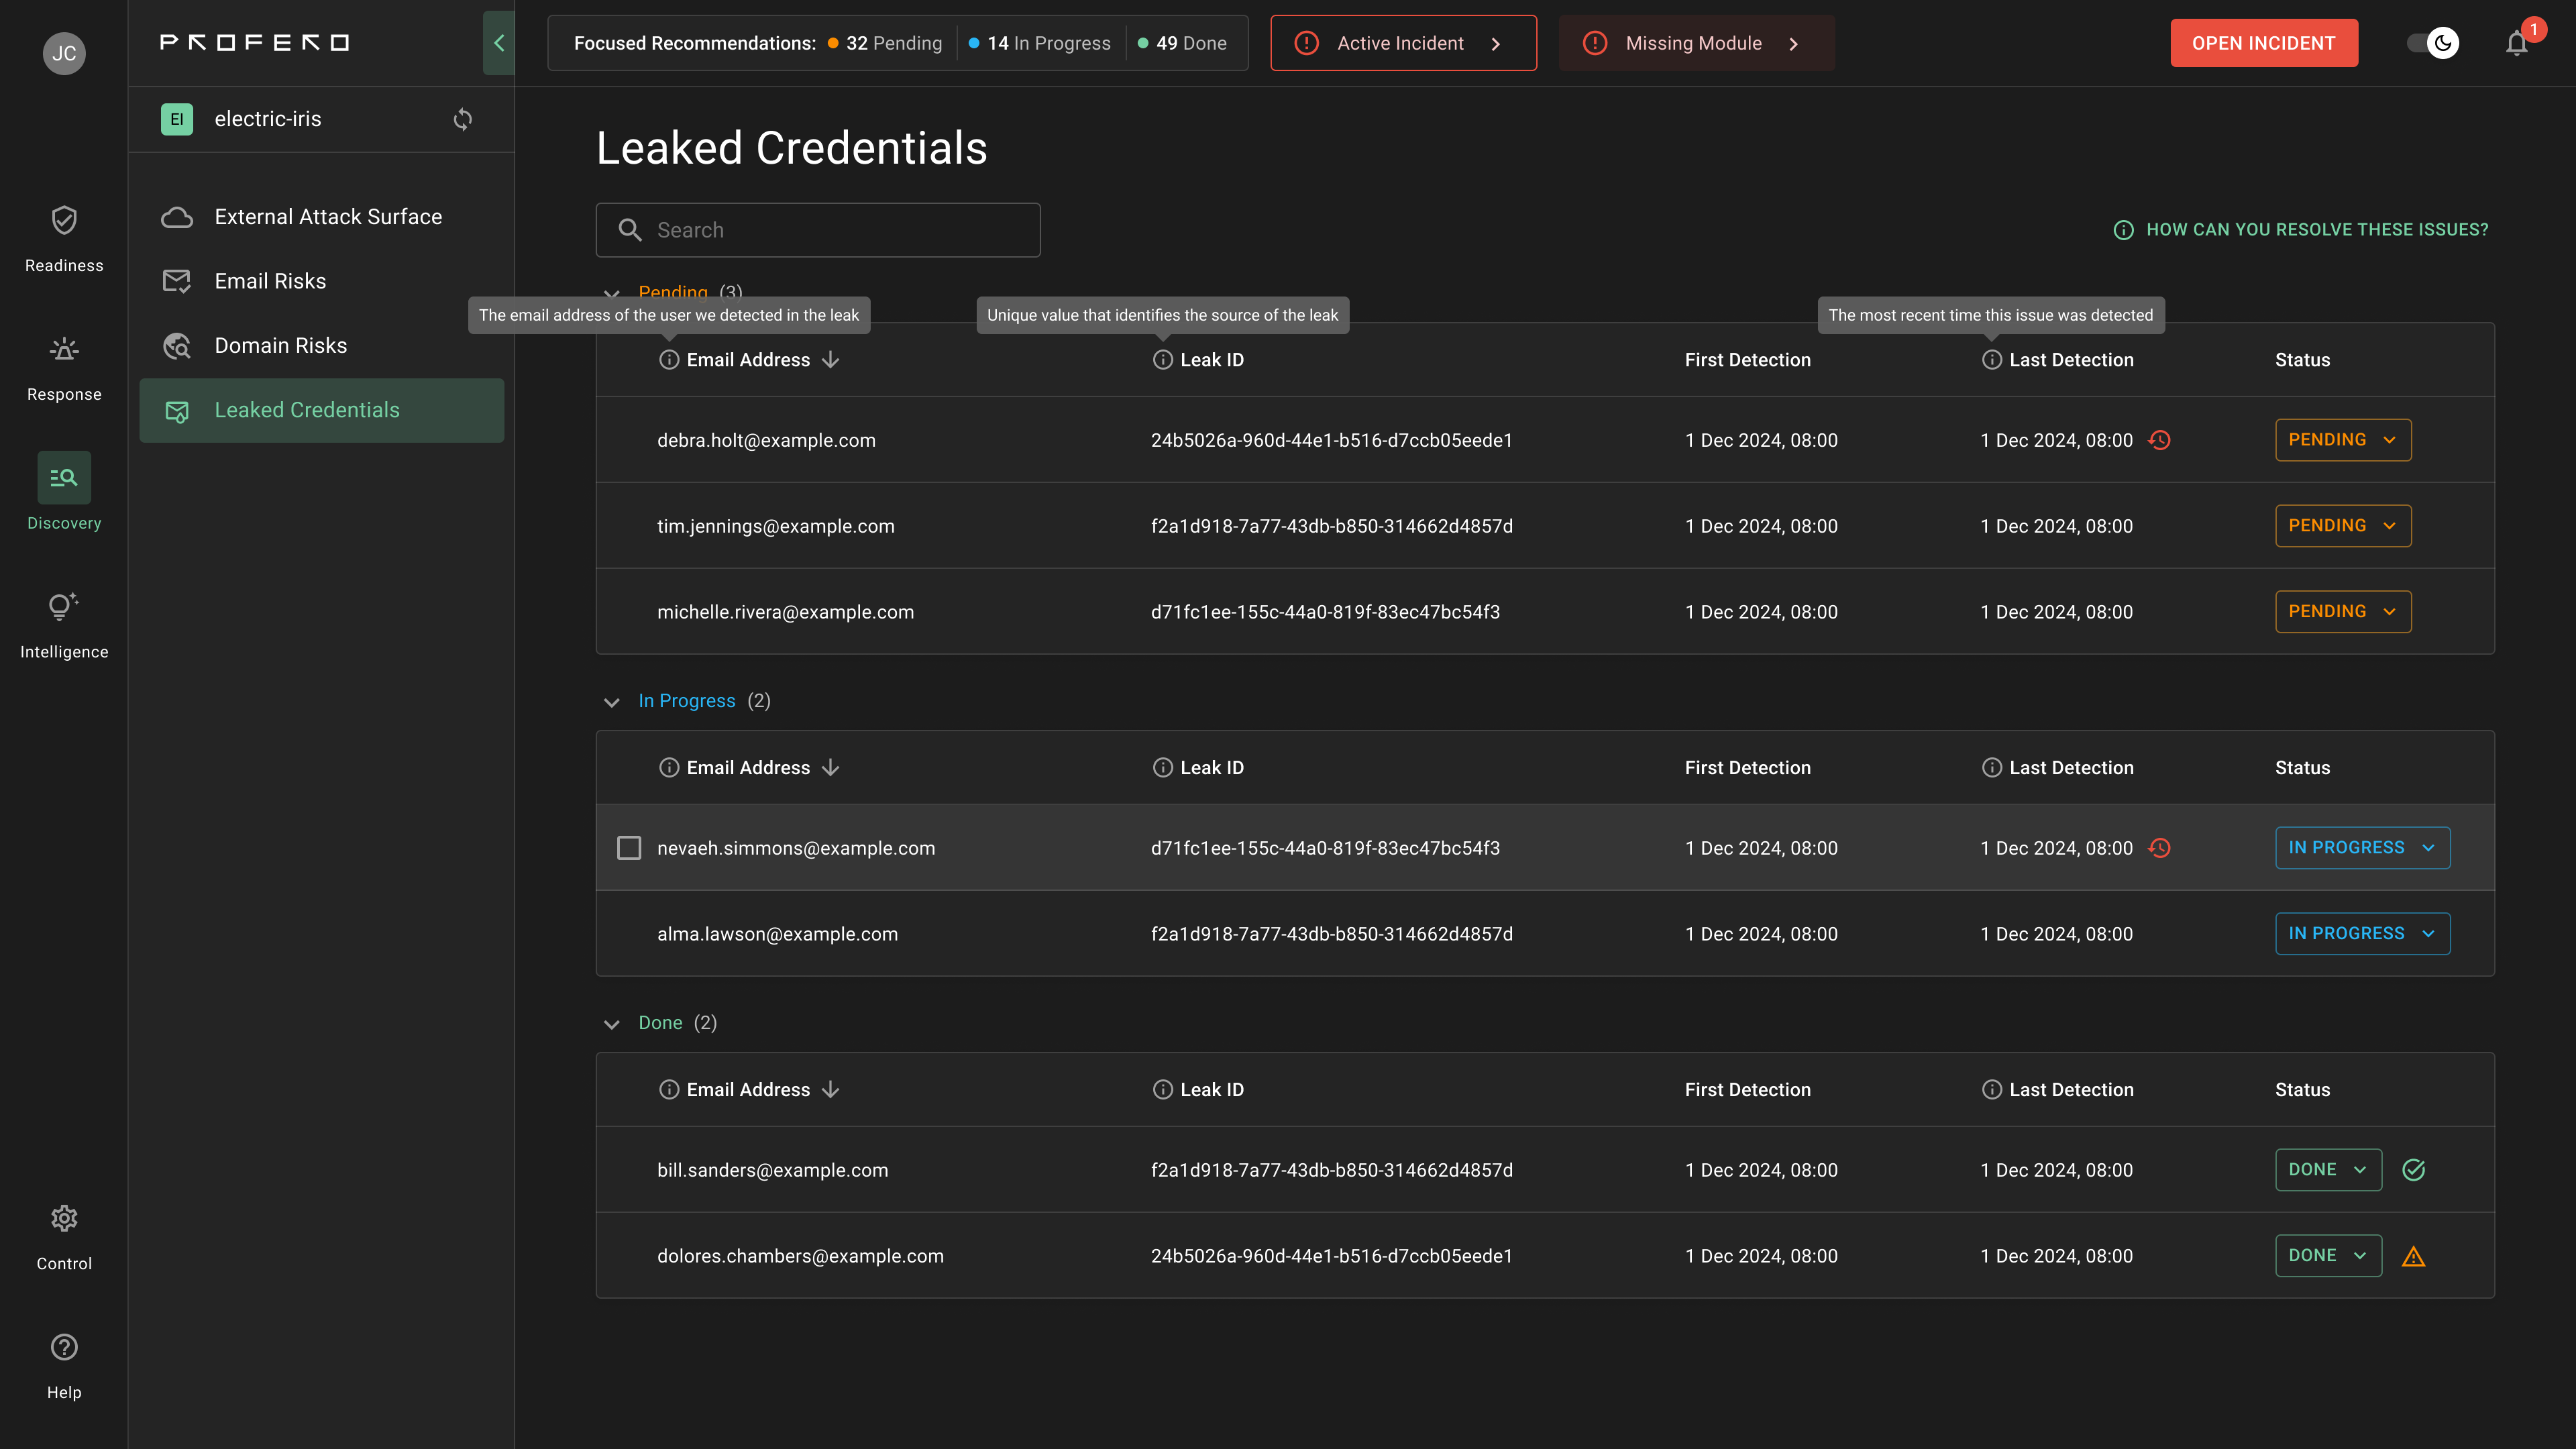Screen dimensions: 2576x1449
Task: Refresh the electric-iris workspace with sync icon
Action: click(462, 119)
